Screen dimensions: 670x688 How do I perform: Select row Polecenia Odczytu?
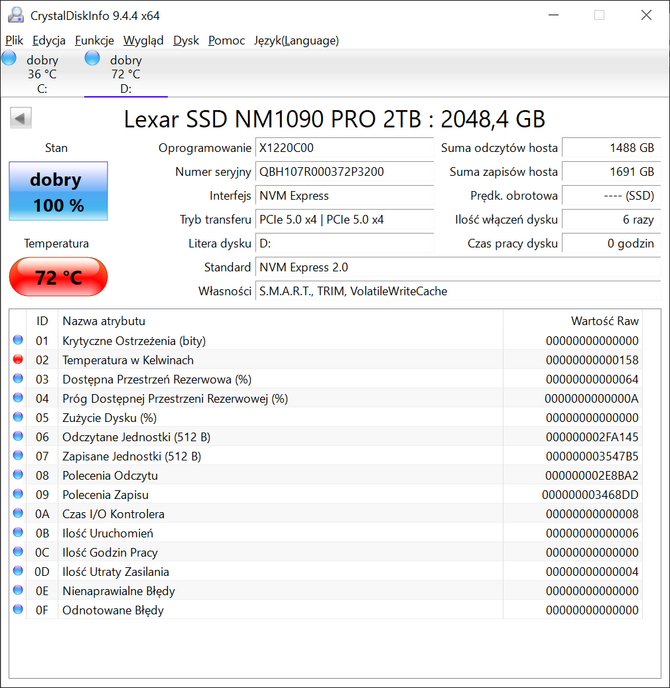(326, 476)
